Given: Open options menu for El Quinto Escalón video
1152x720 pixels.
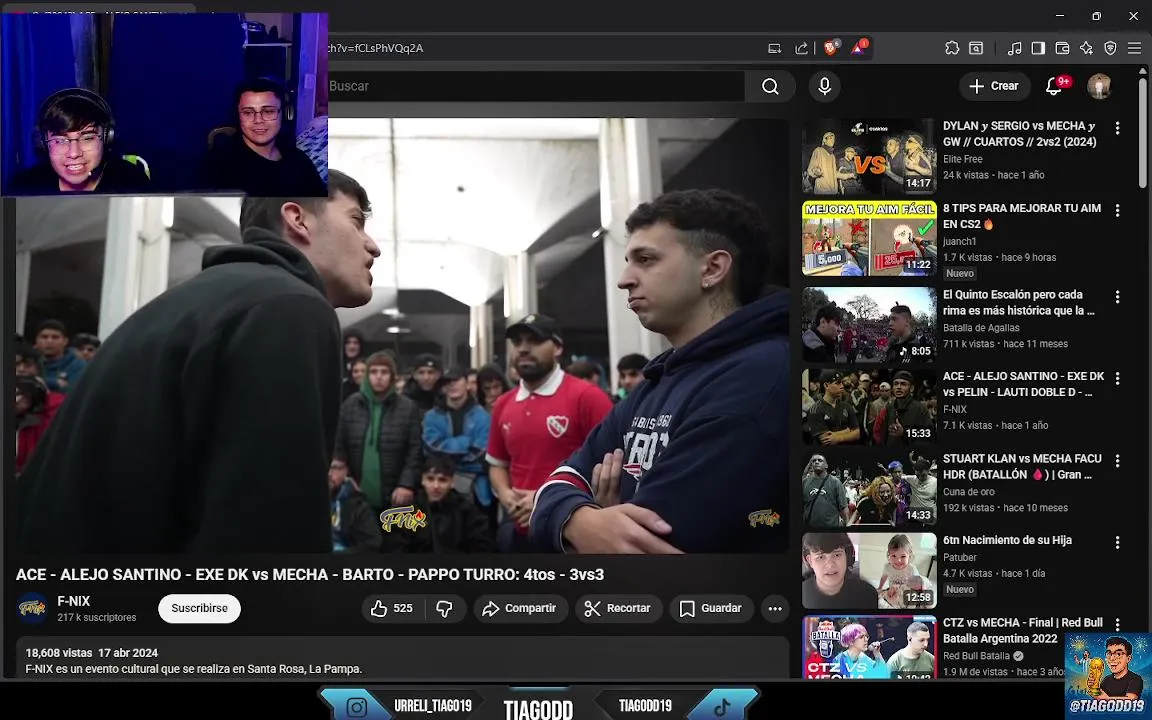Looking at the screenshot, I should point(1117,297).
